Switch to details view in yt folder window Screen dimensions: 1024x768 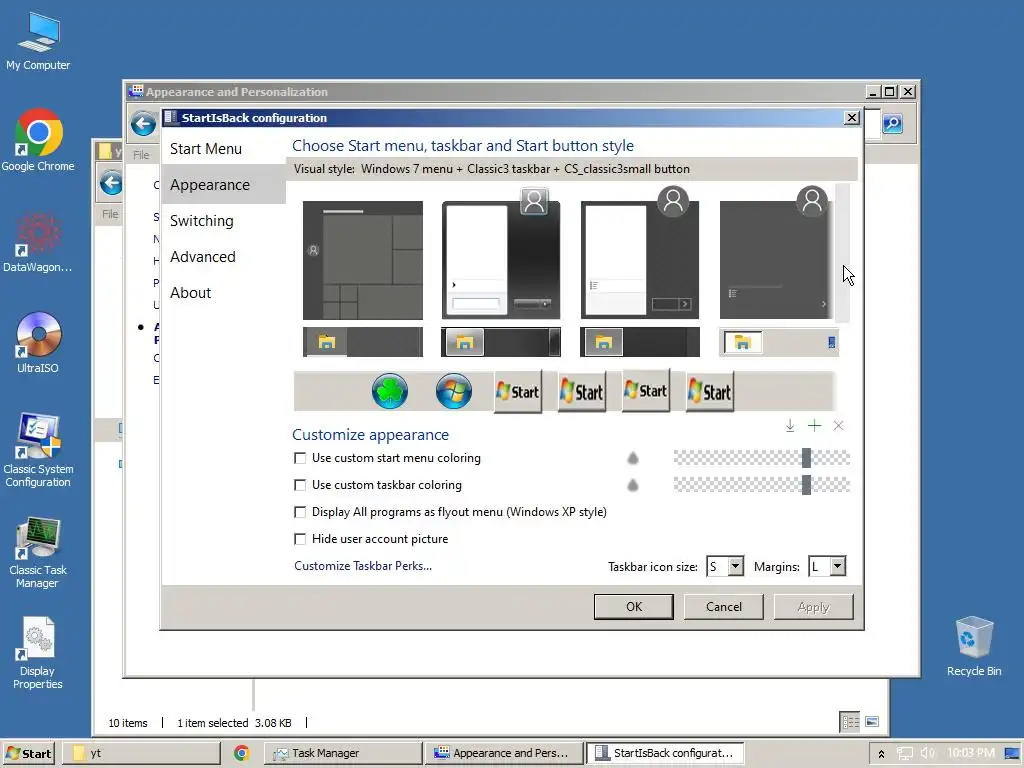(850, 722)
